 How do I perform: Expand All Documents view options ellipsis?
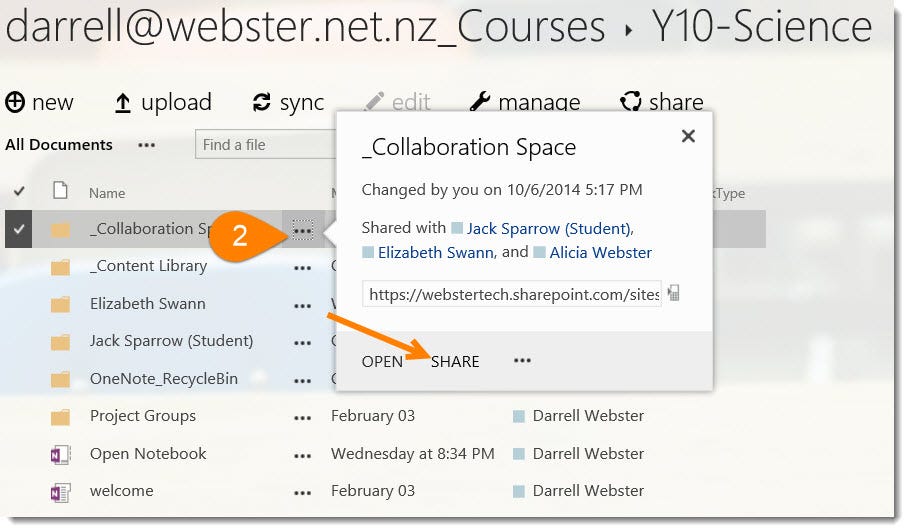147,145
